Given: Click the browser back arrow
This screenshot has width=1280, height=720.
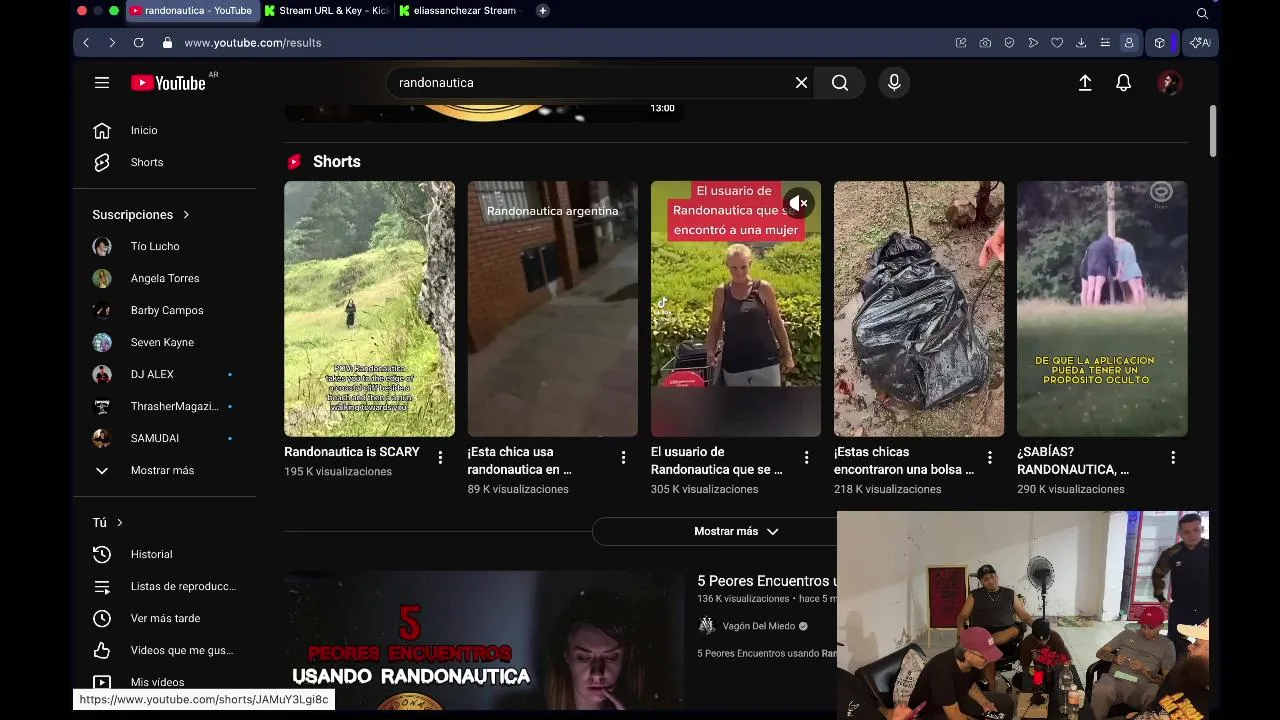Looking at the screenshot, I should click(86, 43).
